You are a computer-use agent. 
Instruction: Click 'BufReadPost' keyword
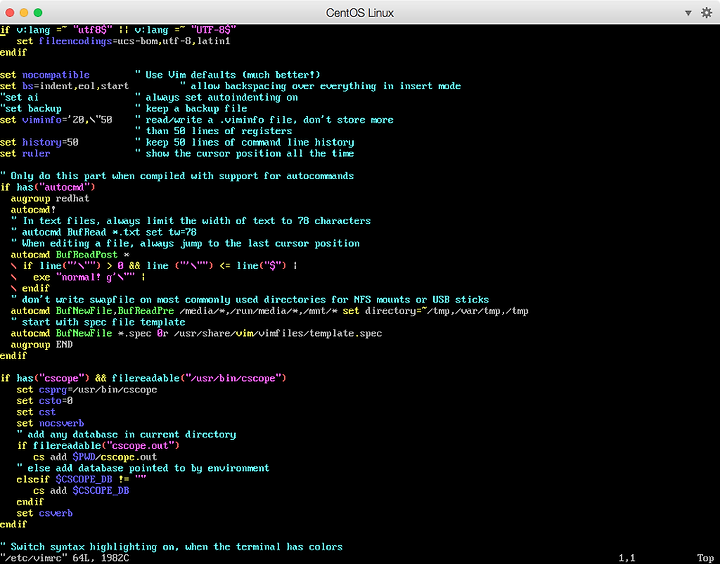coord(87,254)
